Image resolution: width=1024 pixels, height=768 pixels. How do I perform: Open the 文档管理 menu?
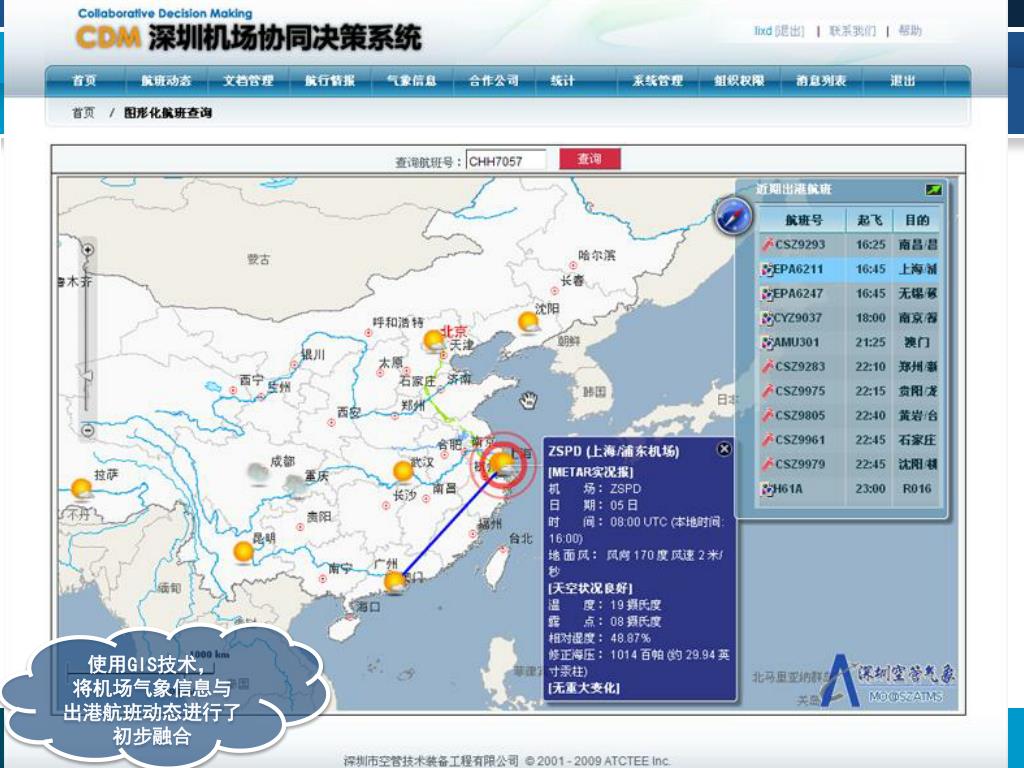248,80
